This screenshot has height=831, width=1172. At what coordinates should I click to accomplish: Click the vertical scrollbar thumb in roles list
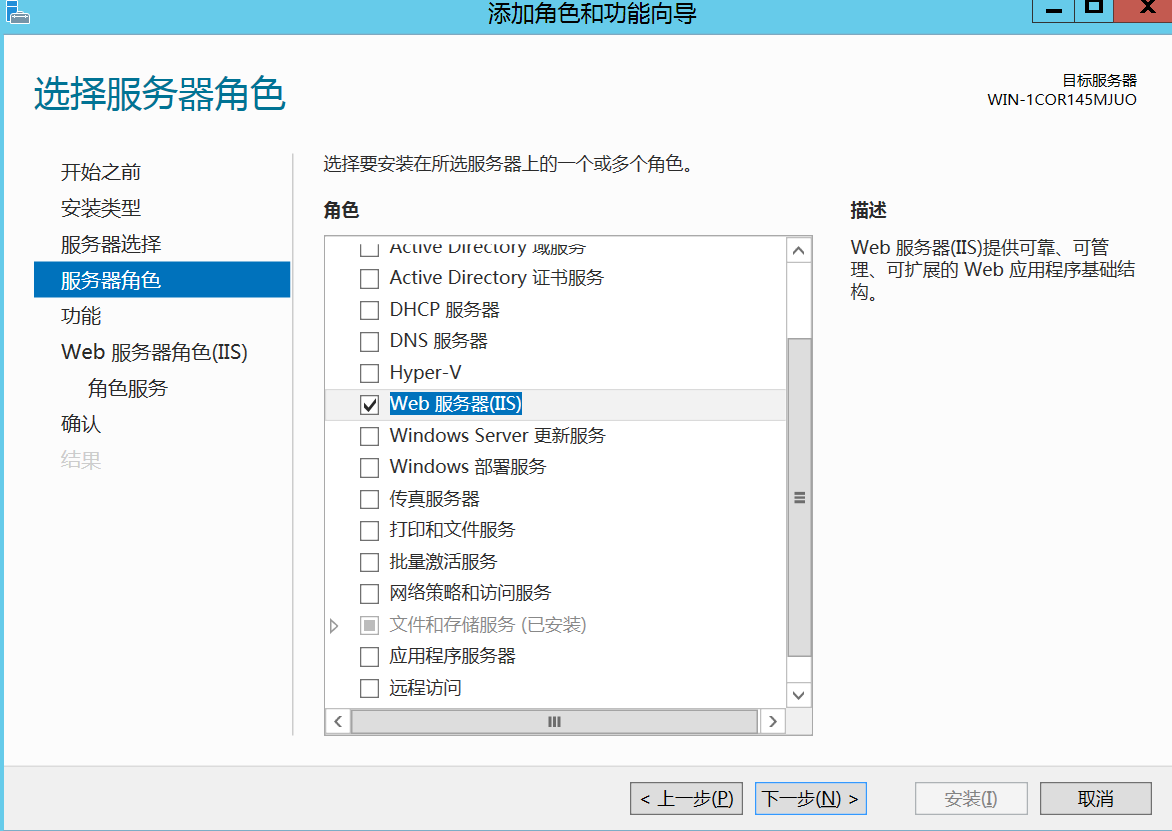(x=799, y=497)
